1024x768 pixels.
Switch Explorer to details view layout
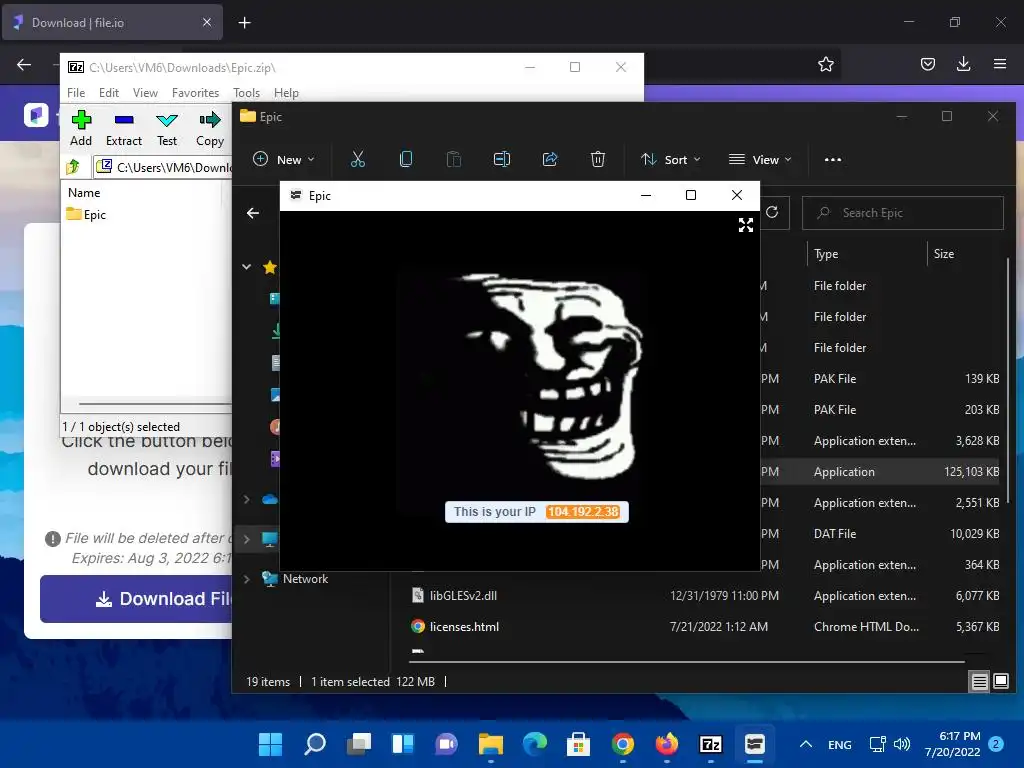point(980,682)
